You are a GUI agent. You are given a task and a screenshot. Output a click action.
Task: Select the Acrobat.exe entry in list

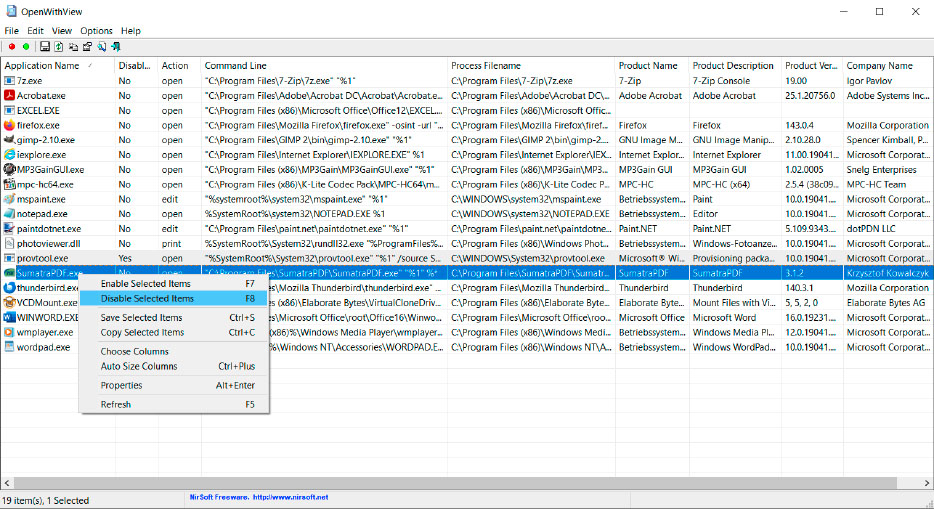(x=40, y=96)
